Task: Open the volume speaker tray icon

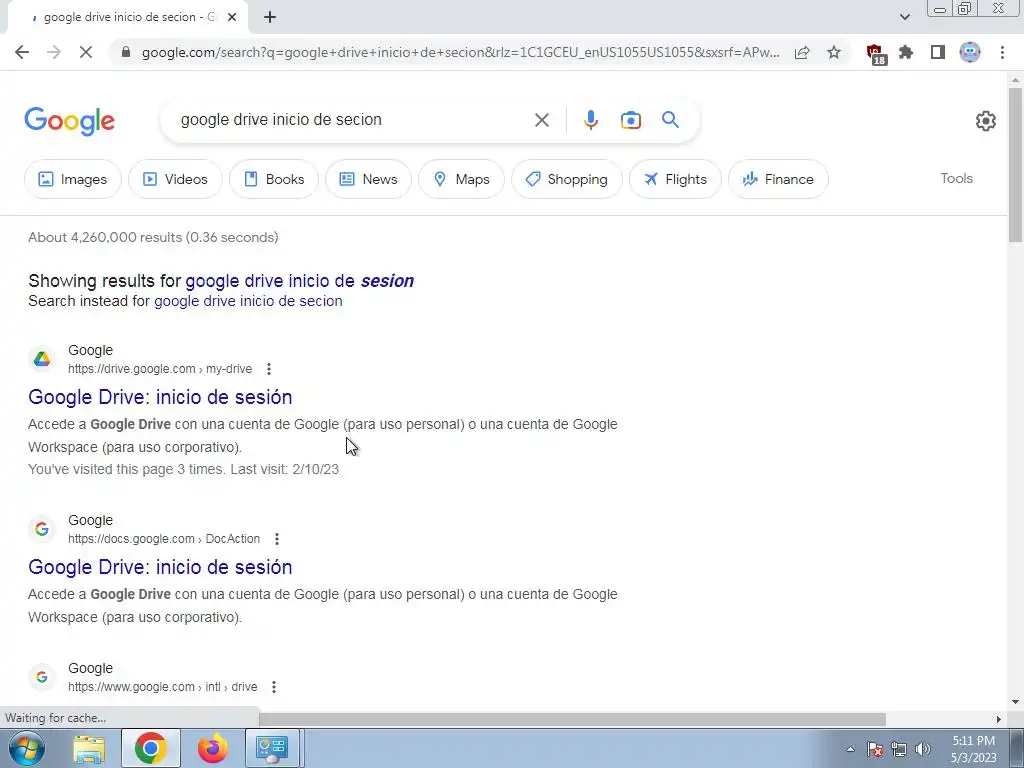Action: 923,749
